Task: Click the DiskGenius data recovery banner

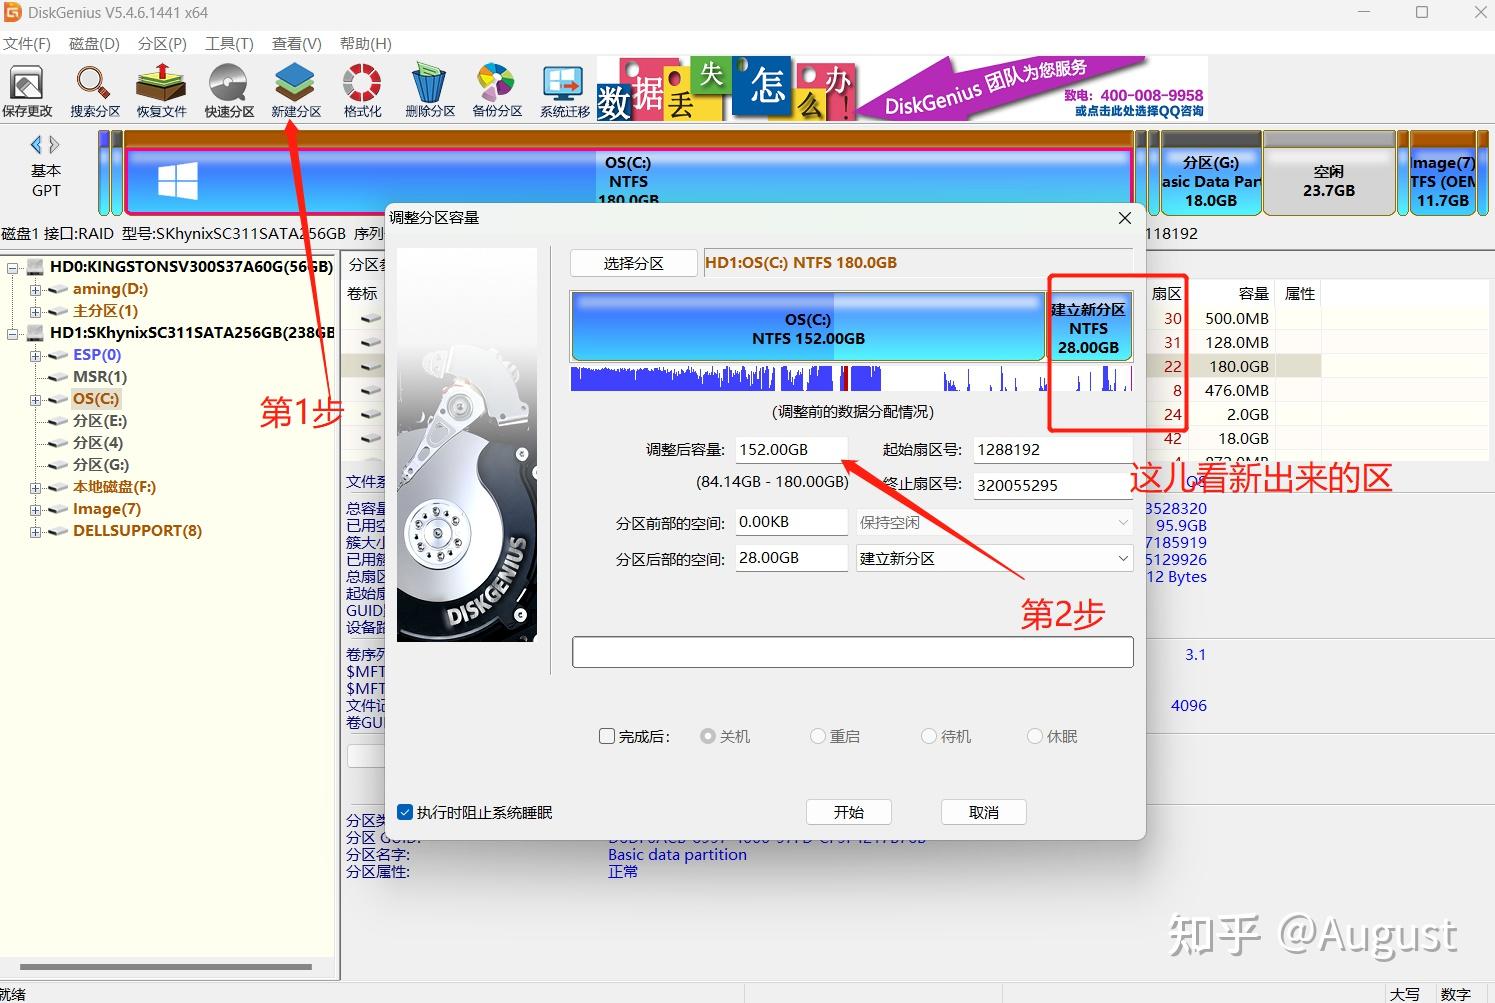Action: pos(902,89)
